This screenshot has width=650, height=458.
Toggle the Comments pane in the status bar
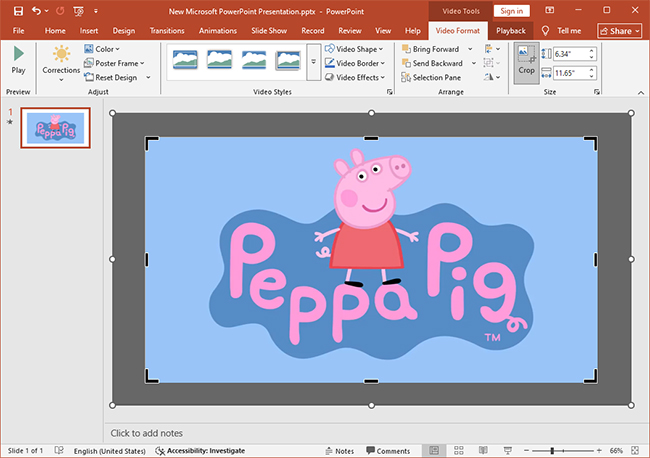[388, 451]
